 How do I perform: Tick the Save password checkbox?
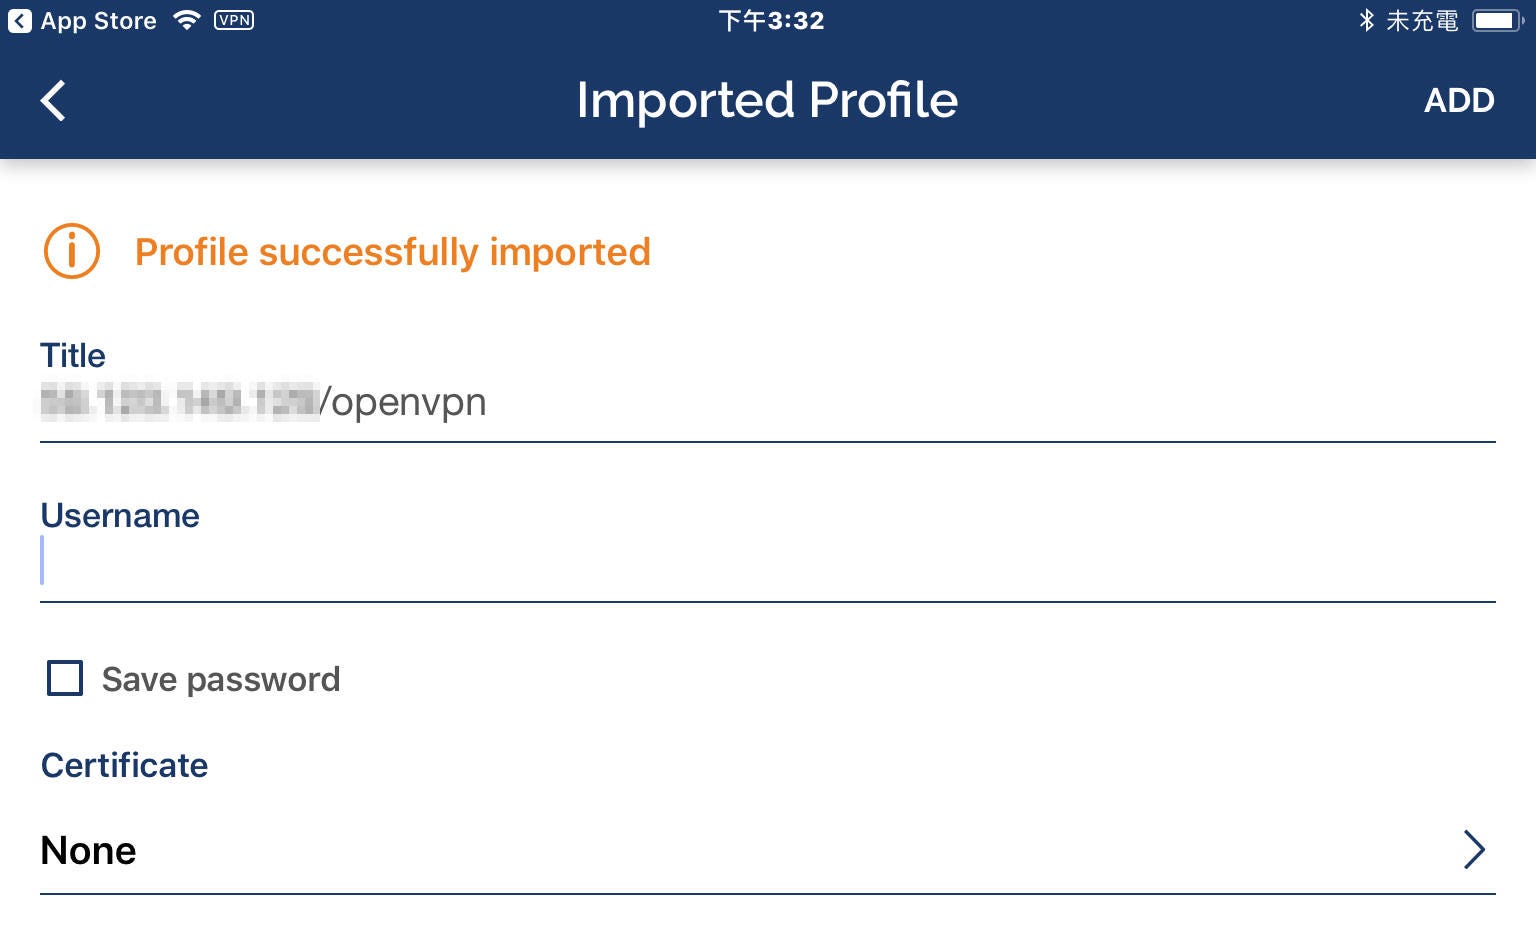[65, 678]
